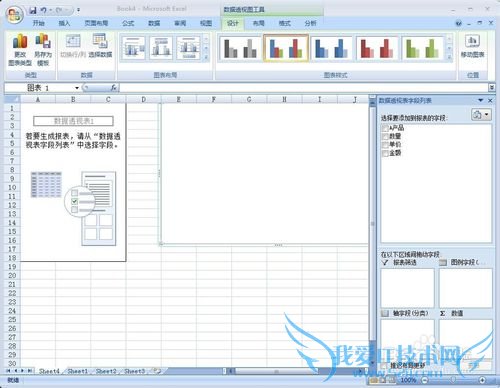Click the horizontal scrollbar of the sheet
This screenshot has height=388, width=500.
pos(276,371)
